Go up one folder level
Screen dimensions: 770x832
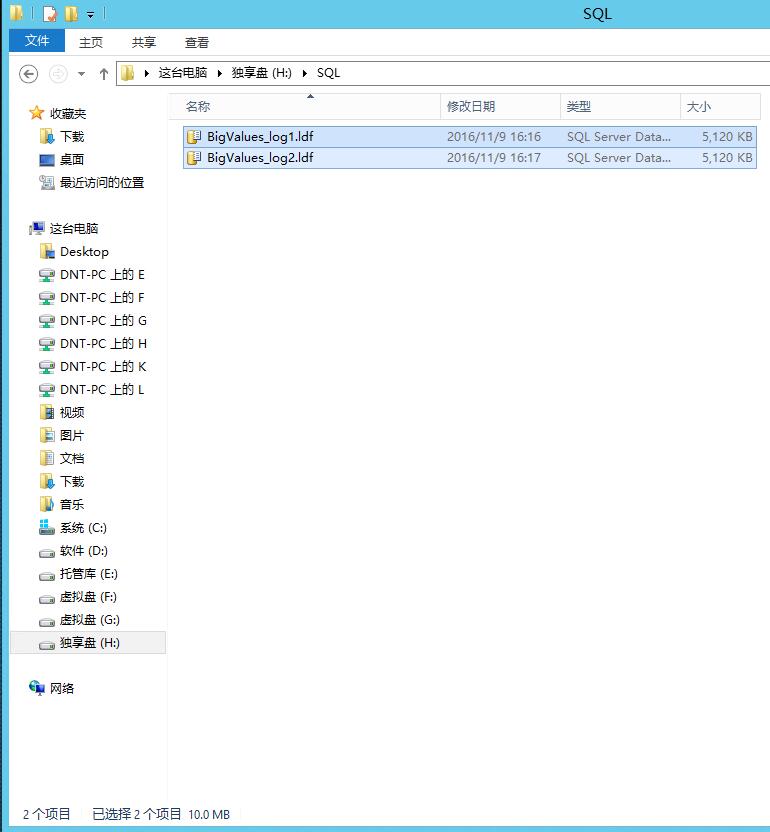pyautogui.click(x=103, y=73)
